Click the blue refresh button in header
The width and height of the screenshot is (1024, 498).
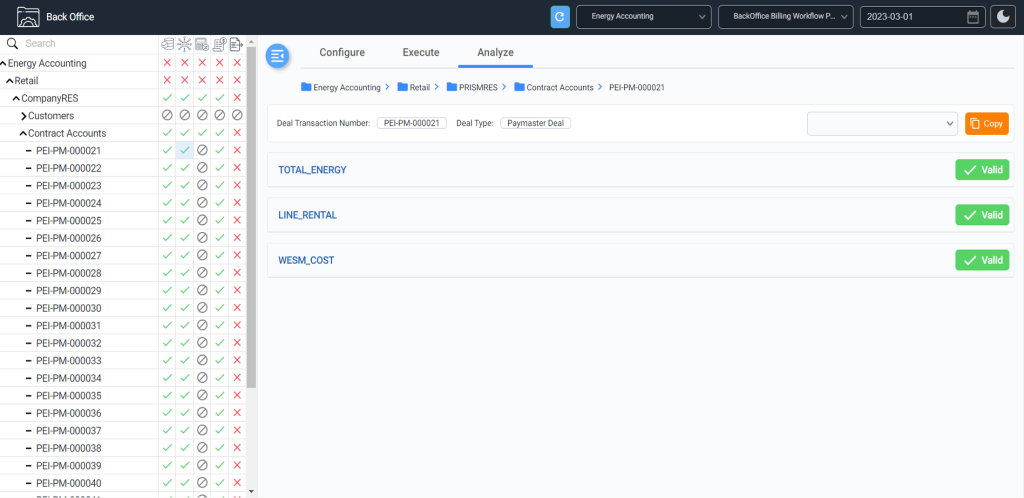(560, 17)
